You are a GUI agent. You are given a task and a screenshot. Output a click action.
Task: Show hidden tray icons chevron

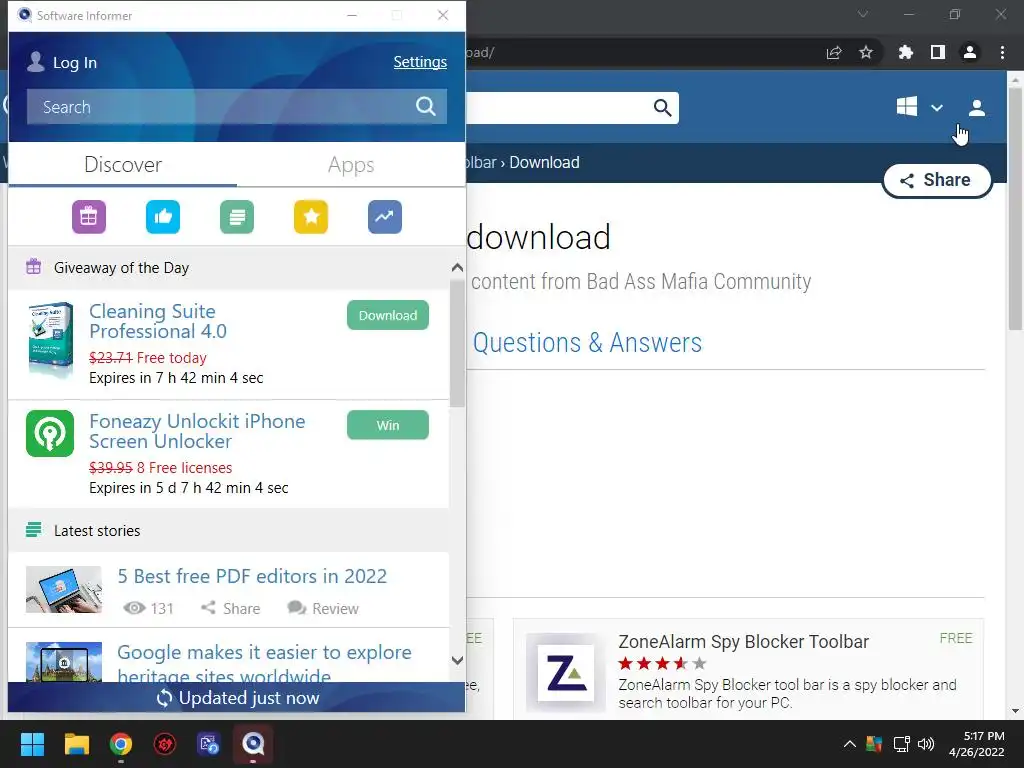coord(850,744)
